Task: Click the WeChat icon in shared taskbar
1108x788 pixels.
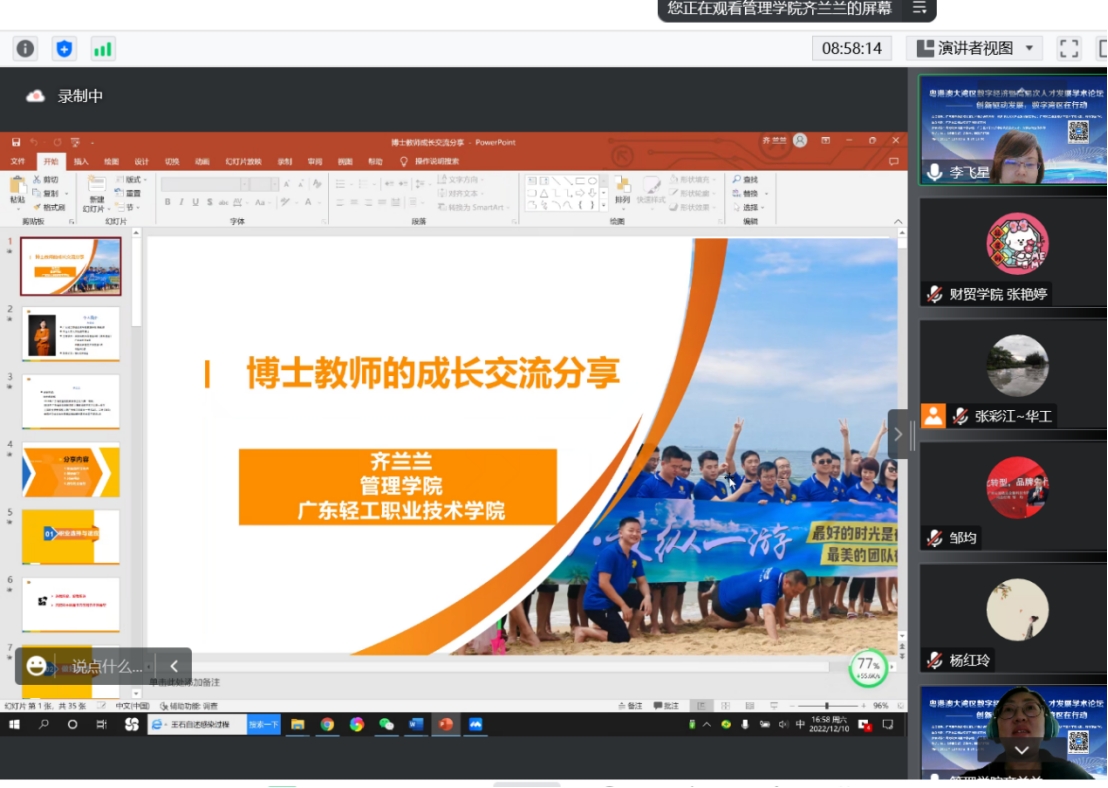Action: tap(386, 724)
